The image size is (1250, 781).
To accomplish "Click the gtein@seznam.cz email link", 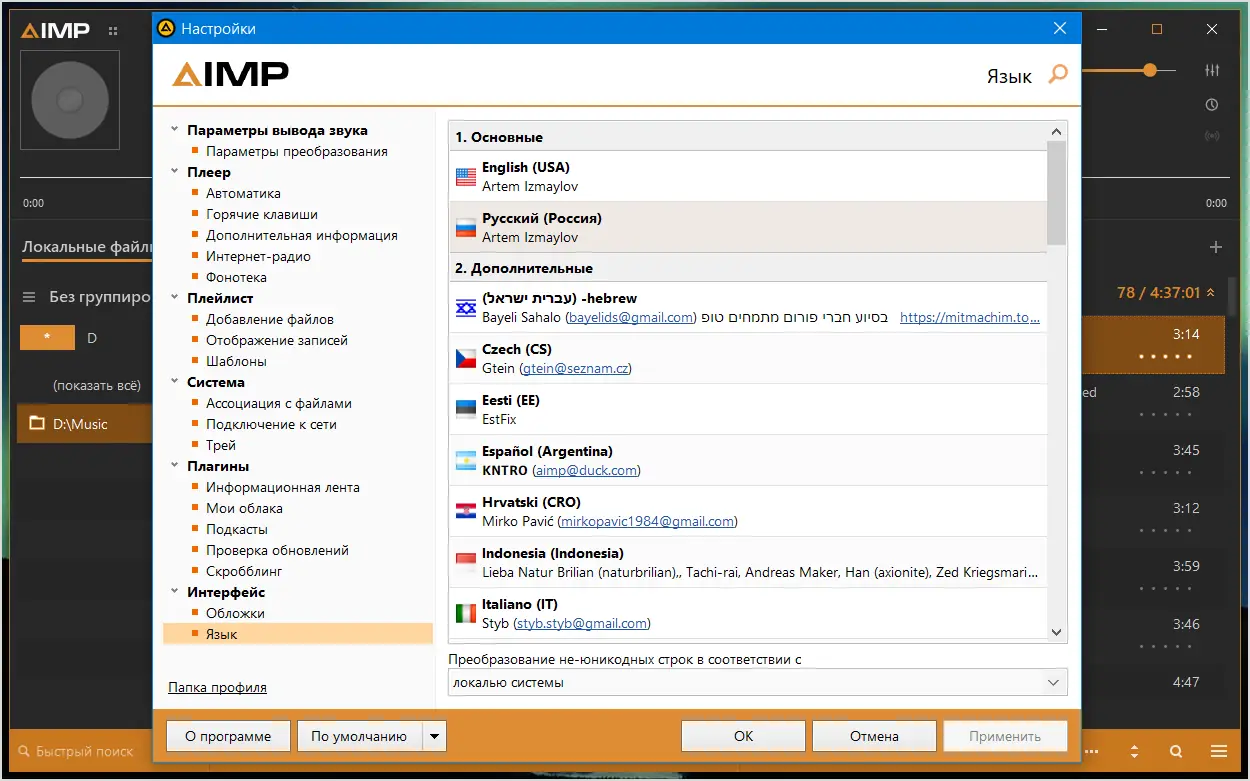I will point(575,368).
